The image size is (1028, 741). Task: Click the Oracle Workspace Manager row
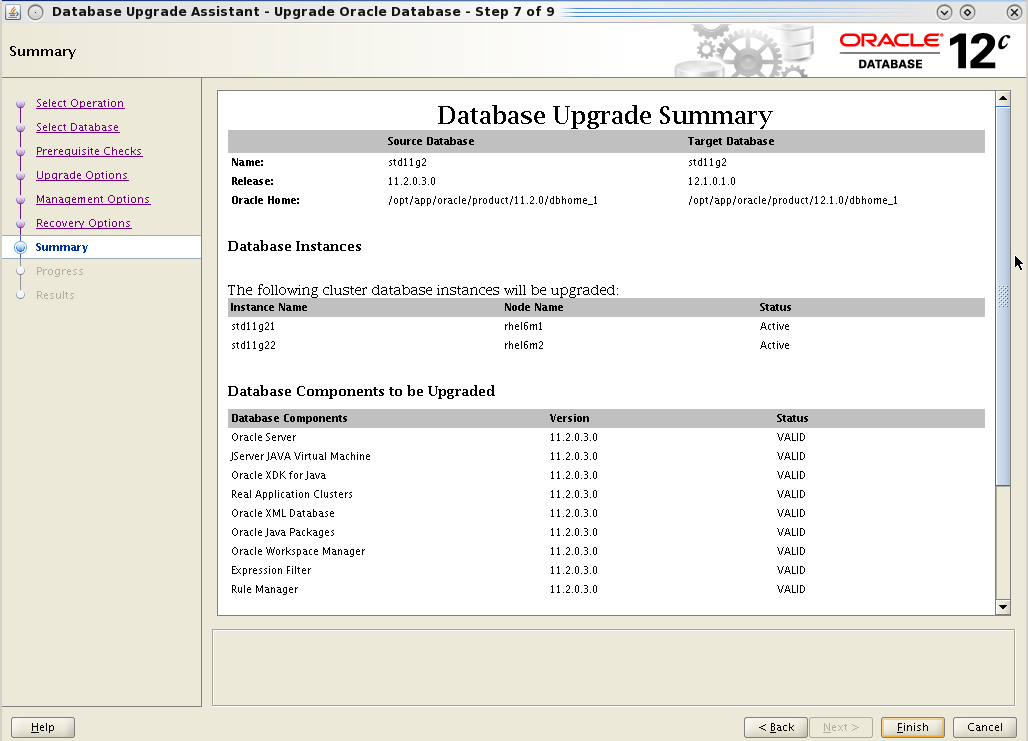[x=606, y=551]
